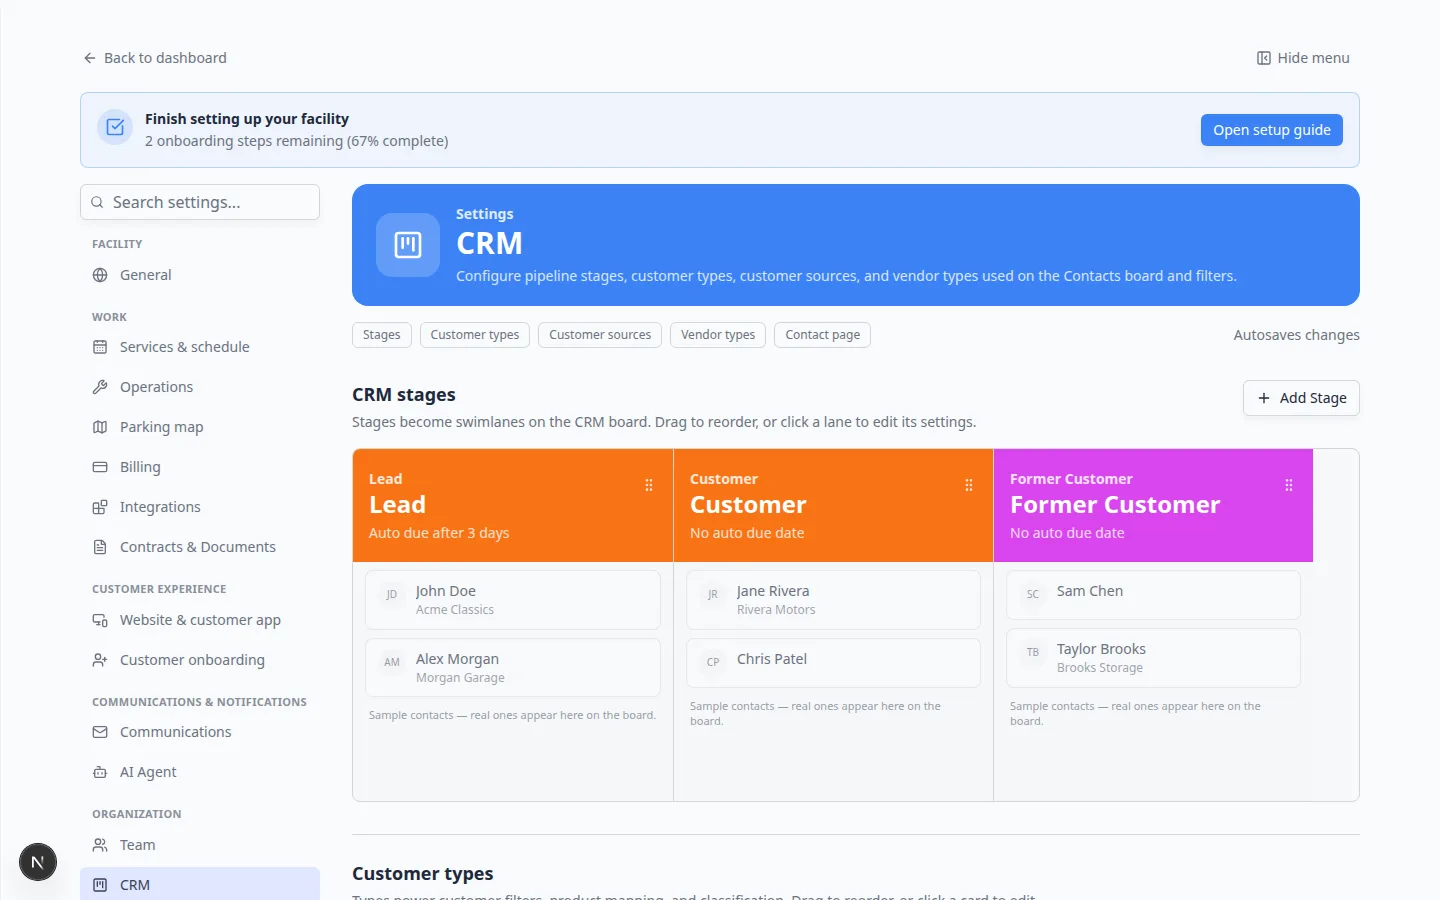Click the Integrations blocks icon
1440x900 pixels.
(100, 507)
